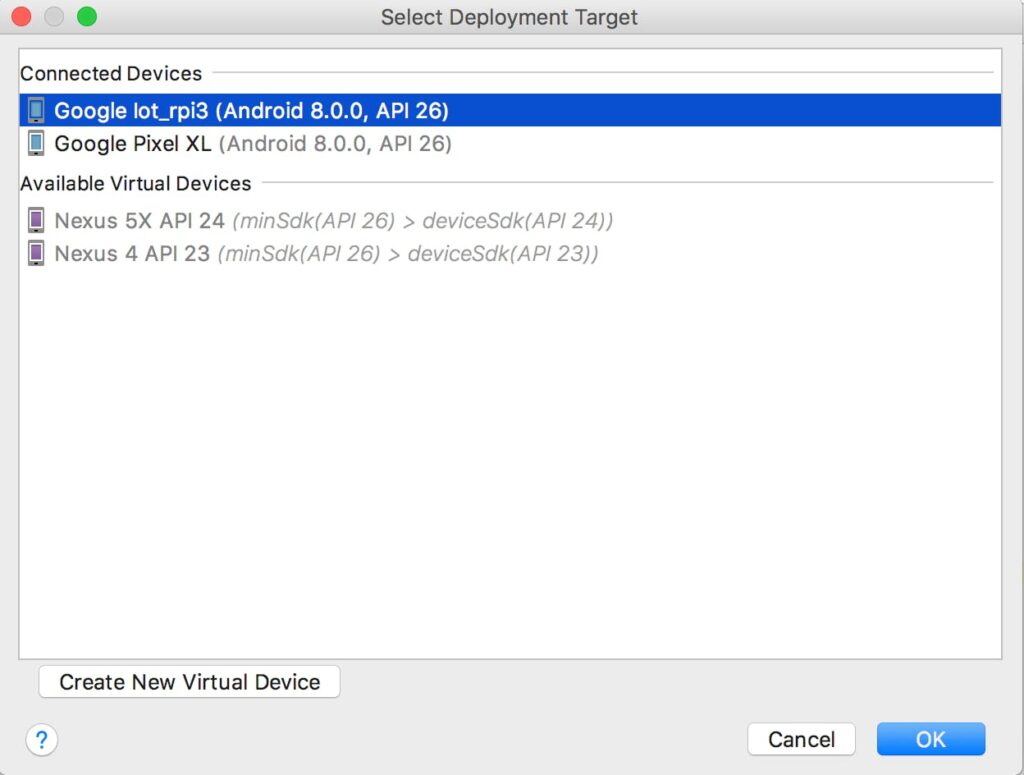Click the empty area of the device list
This screenshot has height=775, width=1024.
(510, 450)
